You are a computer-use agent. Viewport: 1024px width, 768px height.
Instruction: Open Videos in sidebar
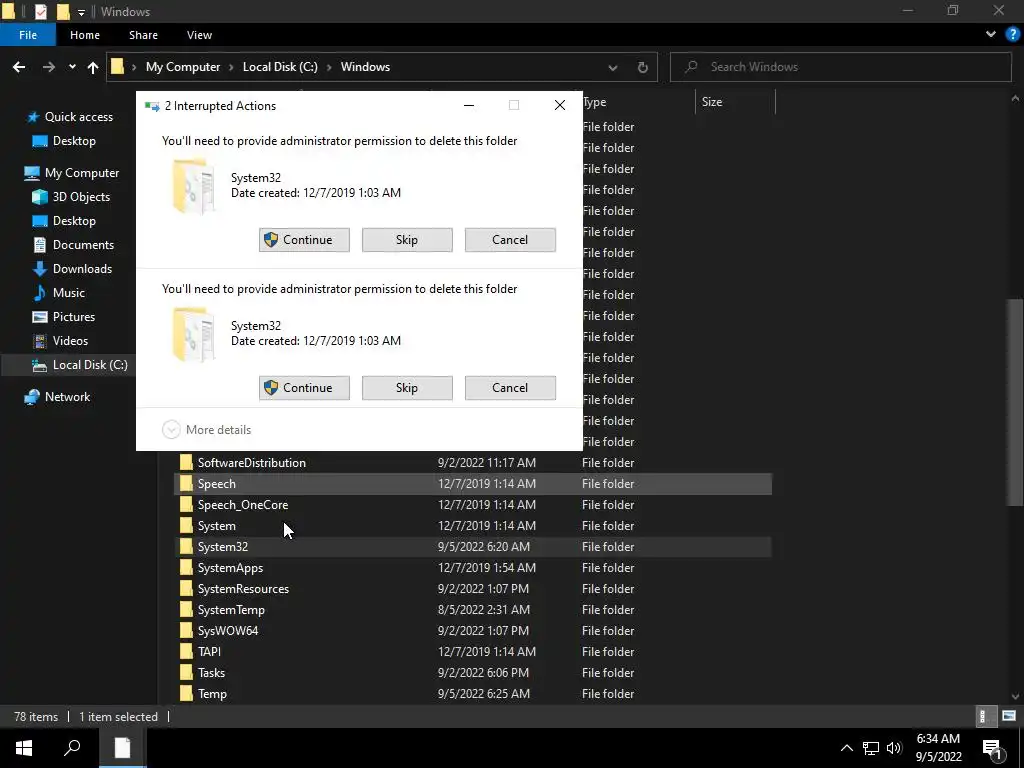(x=70, y=341)
